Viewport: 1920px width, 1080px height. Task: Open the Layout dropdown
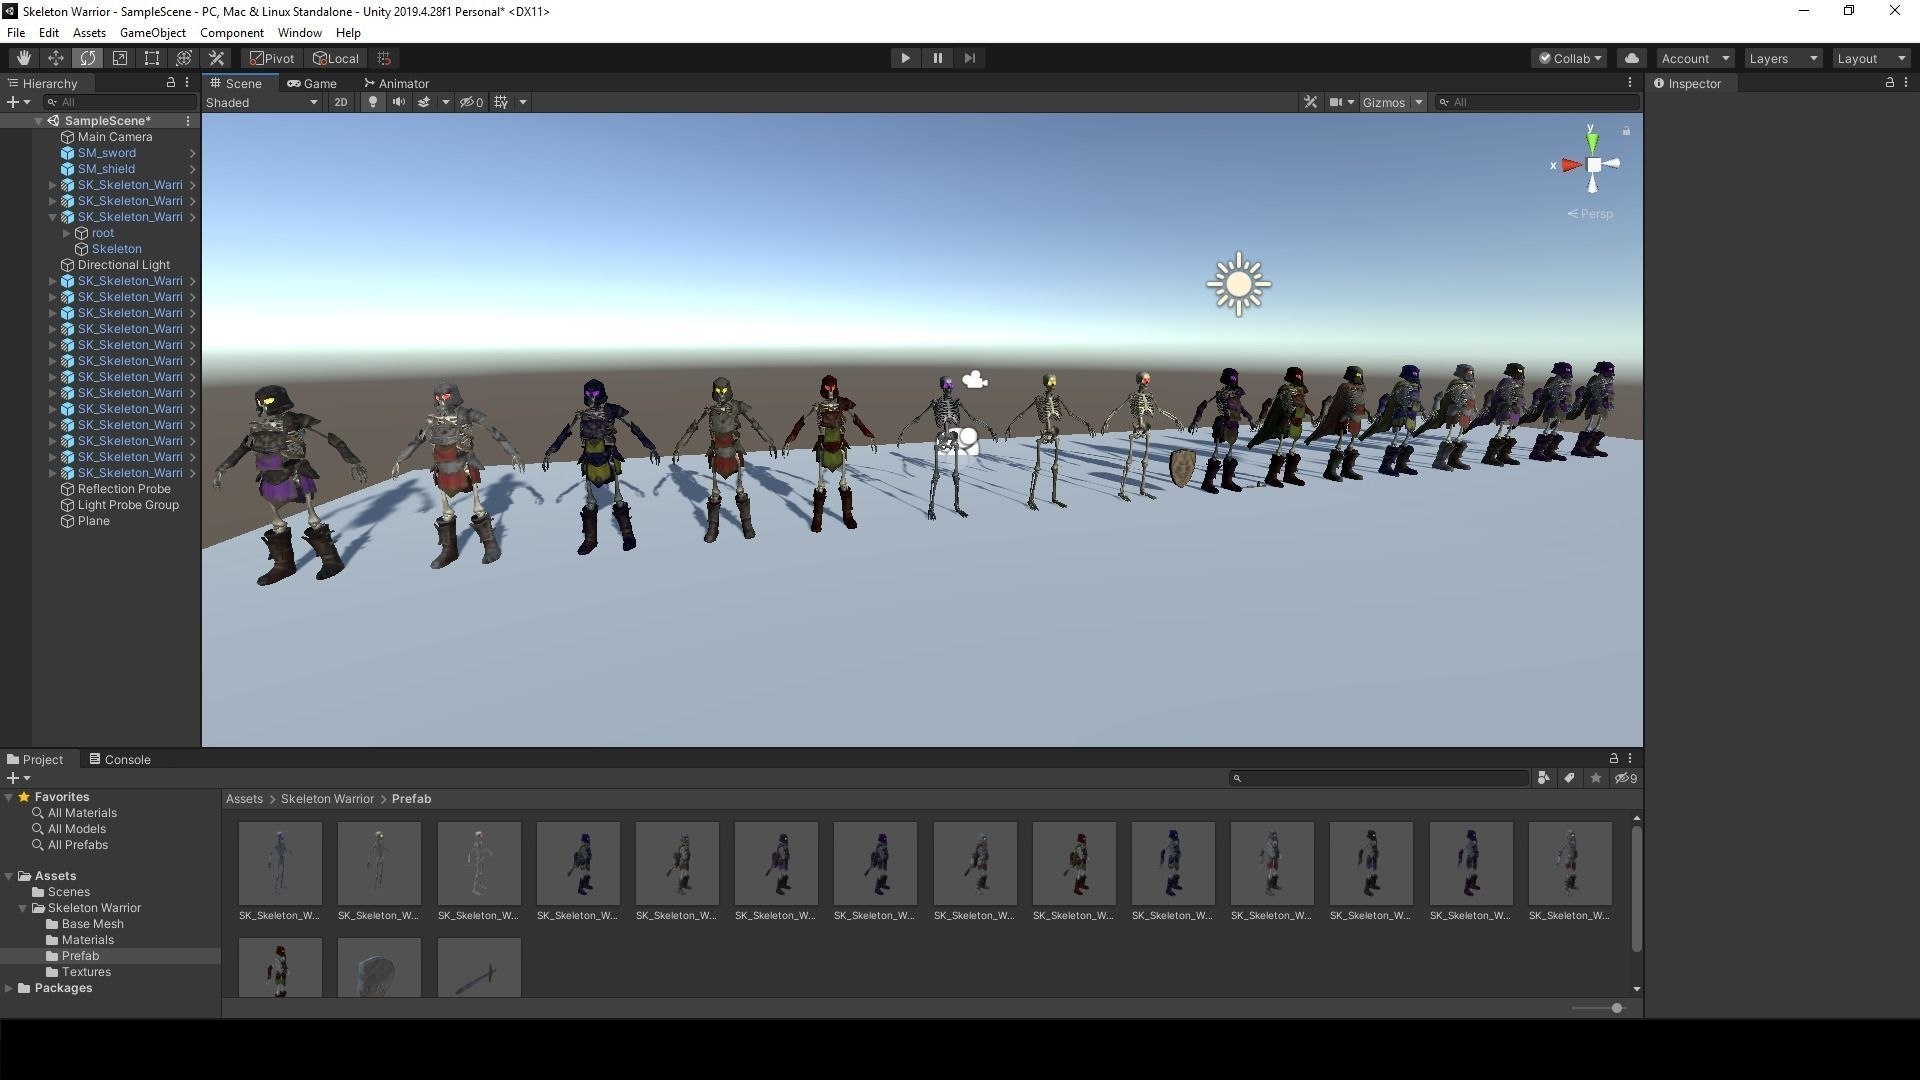point(1871,58)
